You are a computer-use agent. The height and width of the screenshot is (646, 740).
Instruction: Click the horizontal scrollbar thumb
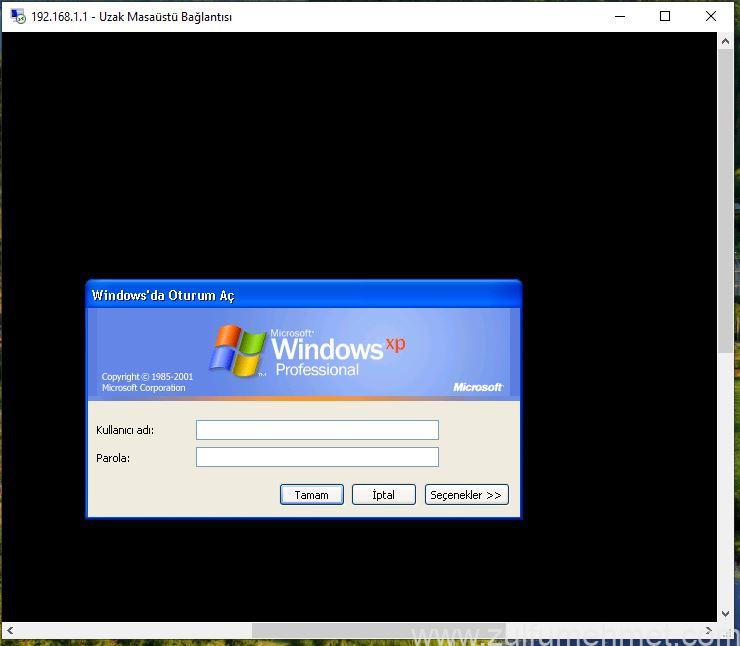[378, 630]
